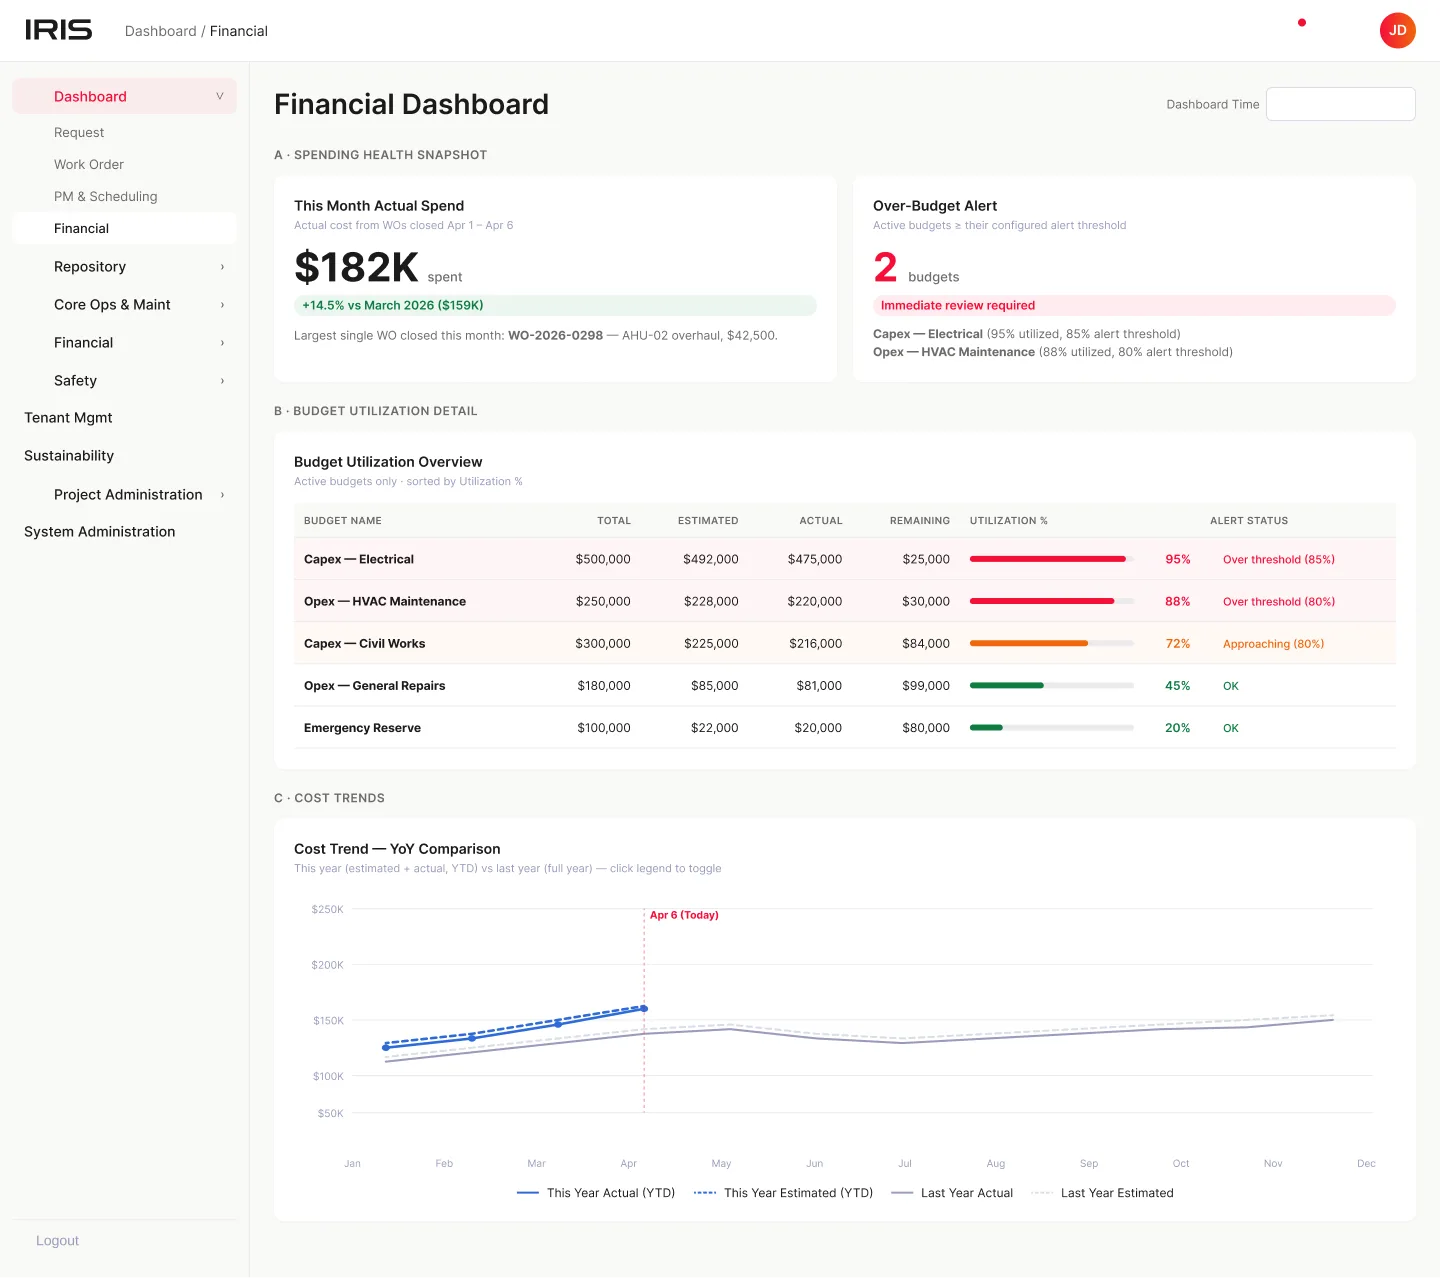The height and width of the screenshot is (1278, 1440).
Task: Click the Utilization % column header
Action: (1009, 520)
